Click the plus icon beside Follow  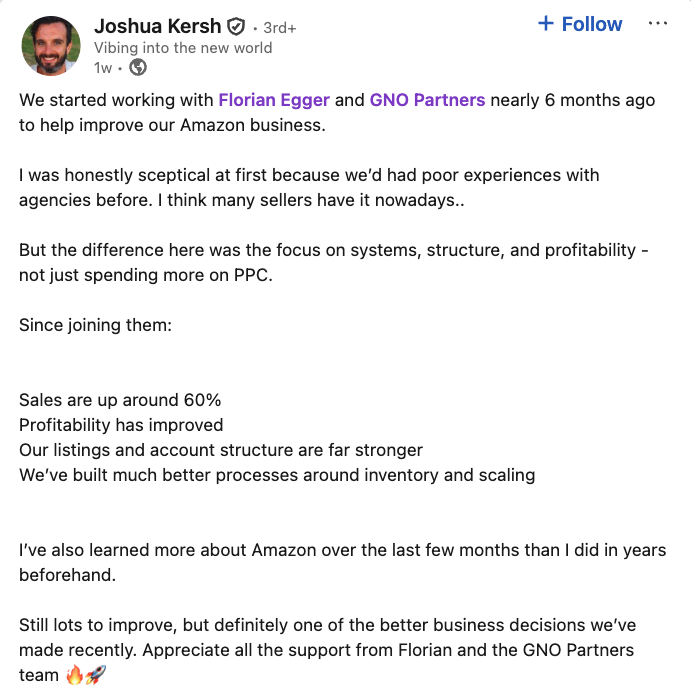pyautogui.click(x=546, y=23)
